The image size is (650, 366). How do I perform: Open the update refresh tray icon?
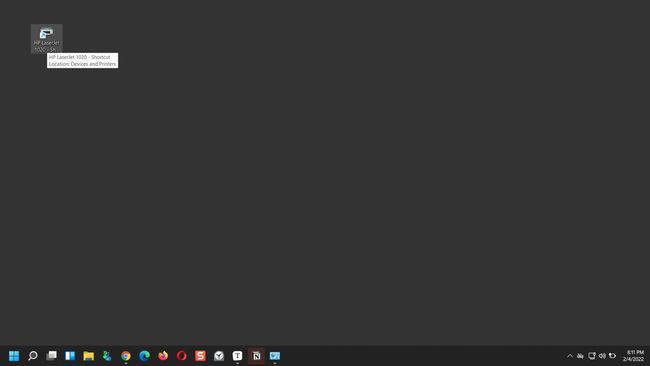613,356
